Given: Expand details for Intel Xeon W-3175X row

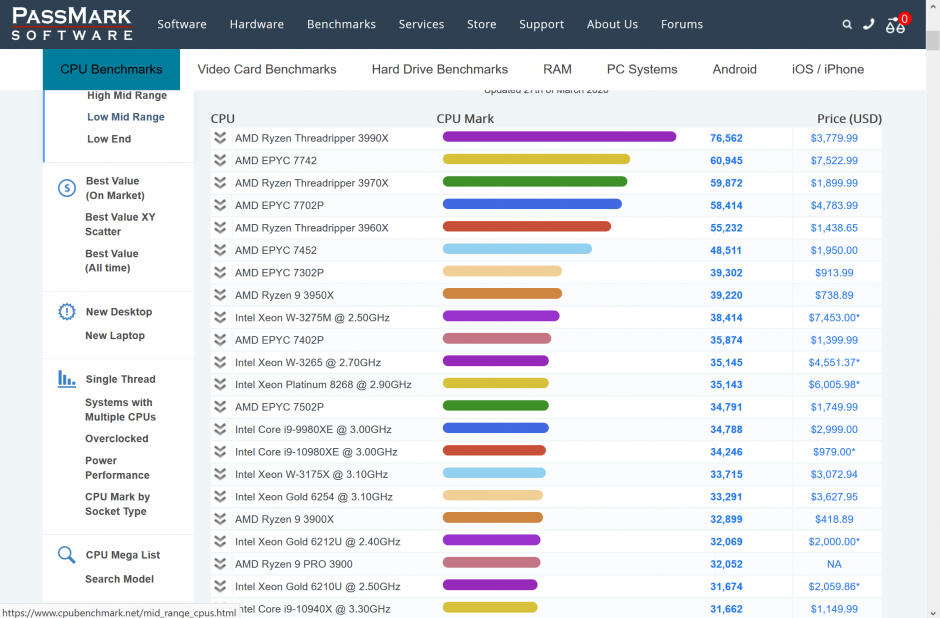Looking at the screenshot, I should pos(220,474).
